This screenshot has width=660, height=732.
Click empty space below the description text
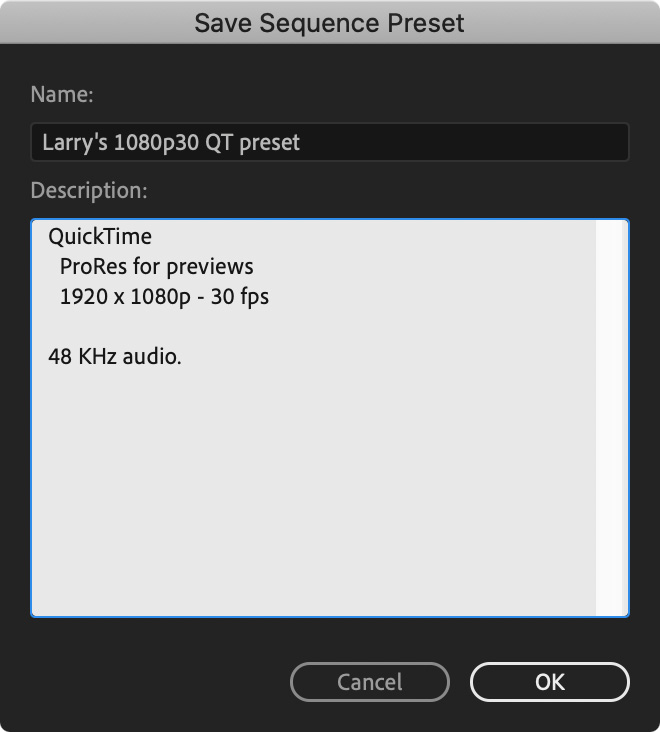point(313,490)
